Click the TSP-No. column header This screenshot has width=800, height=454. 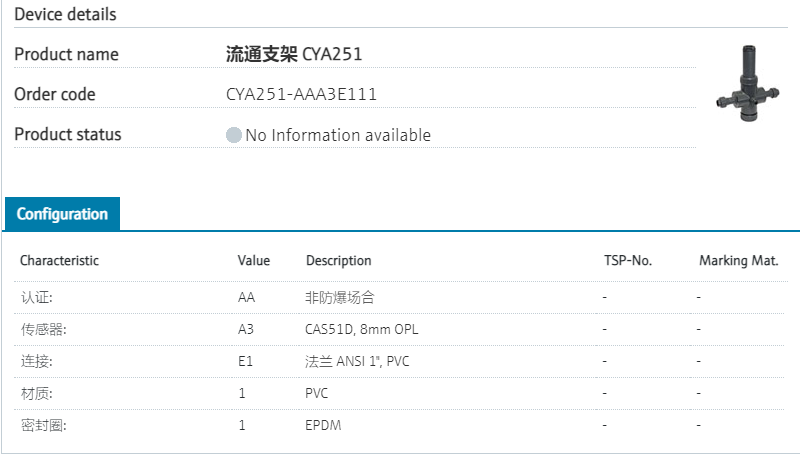[627, 261]
